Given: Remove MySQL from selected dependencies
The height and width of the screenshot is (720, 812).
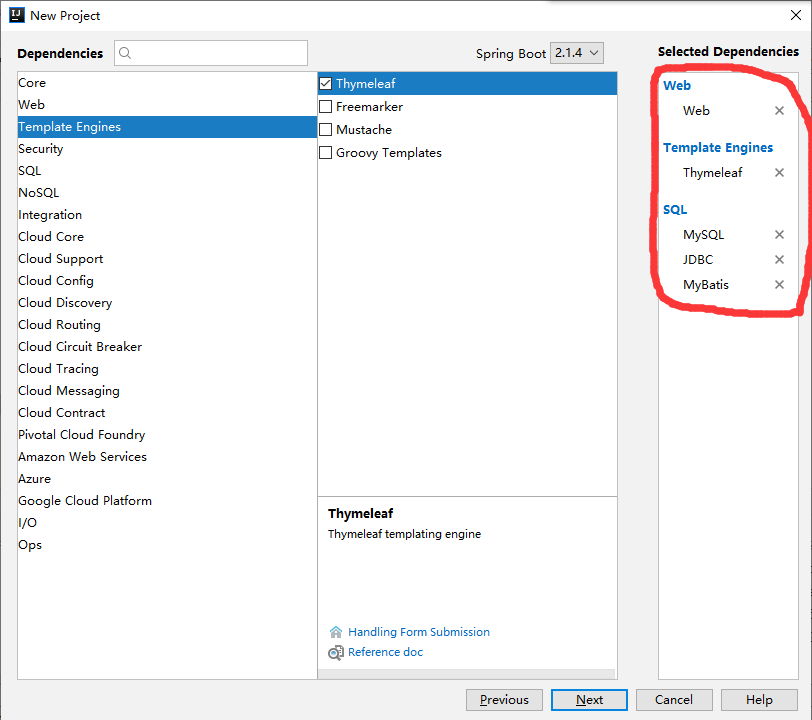Looking at the screenshot, I should tap(779, 235).
